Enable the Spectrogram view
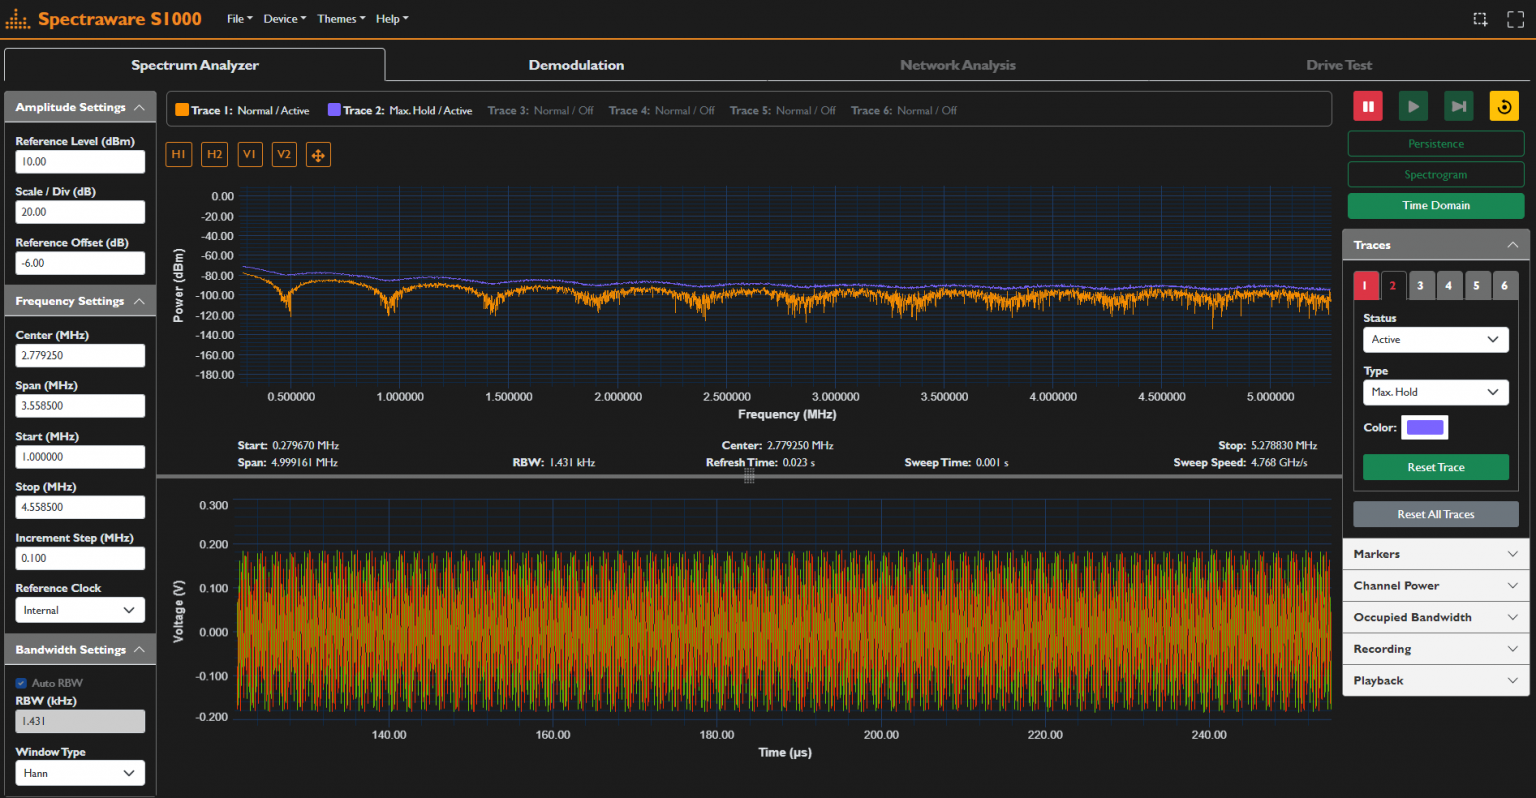This screenshot has height=798, width=1536. (1435, 173)
